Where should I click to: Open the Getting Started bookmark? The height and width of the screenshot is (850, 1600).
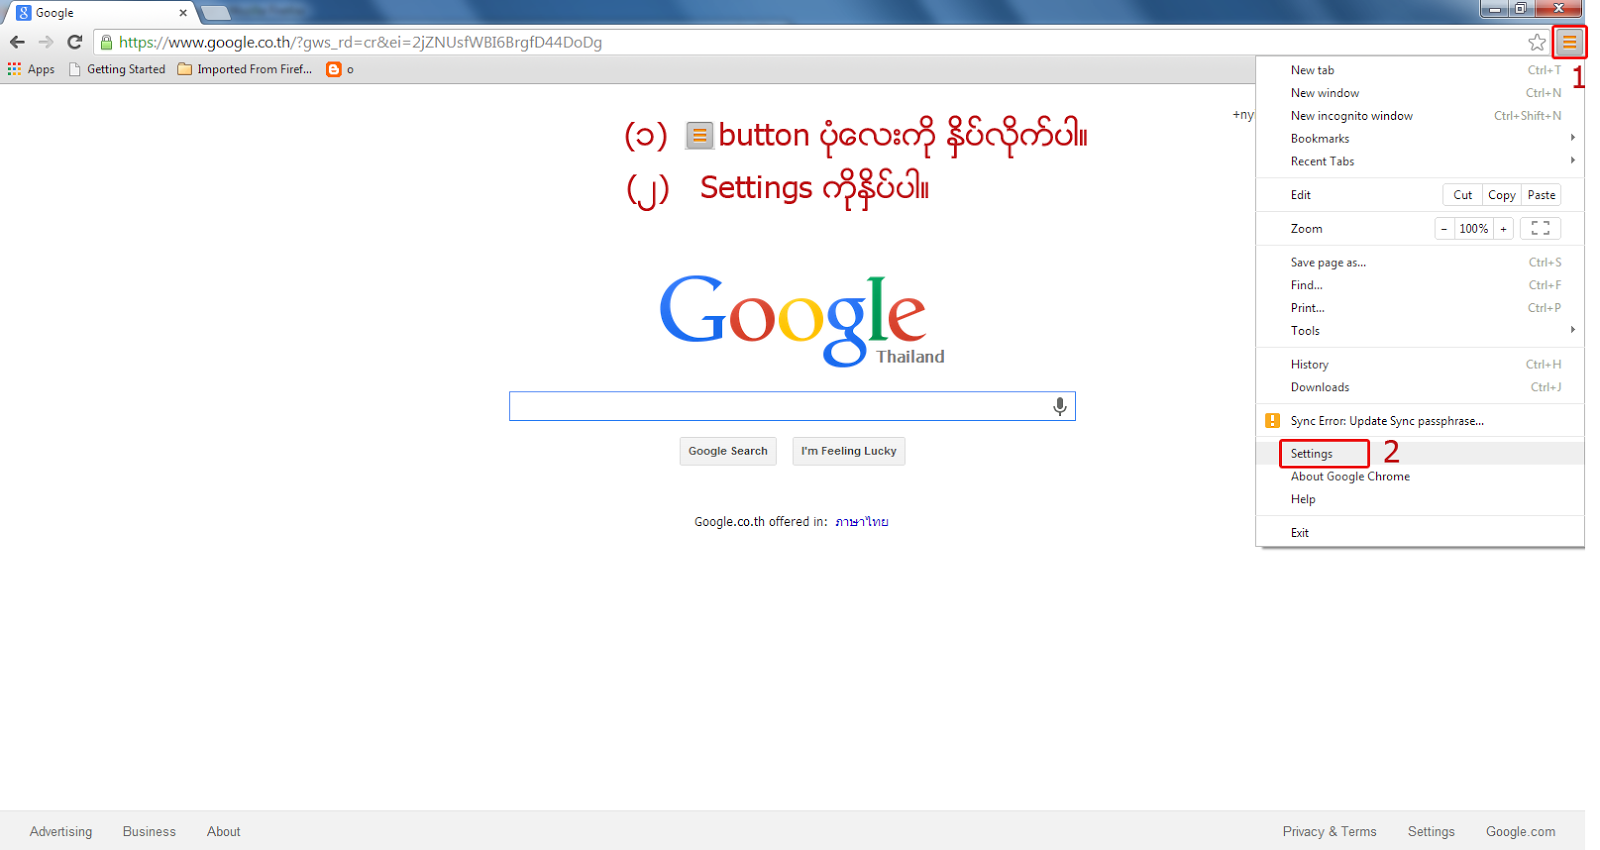tap(117, 69)
